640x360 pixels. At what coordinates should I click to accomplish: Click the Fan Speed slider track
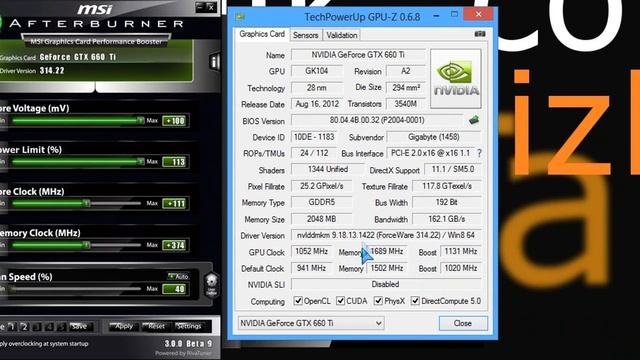point(76,289)
